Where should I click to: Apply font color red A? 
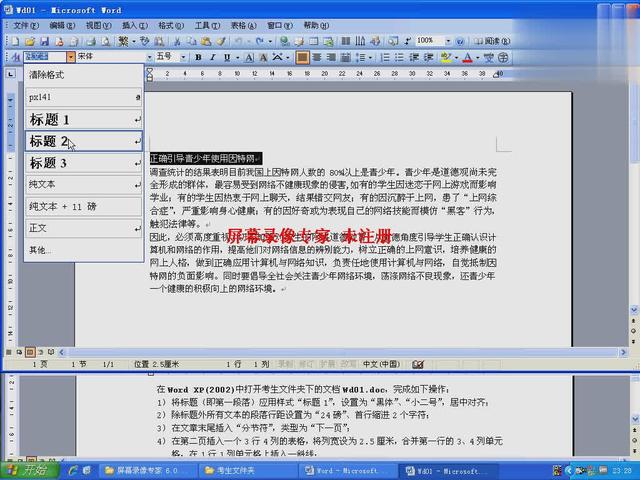pos(468,57)
